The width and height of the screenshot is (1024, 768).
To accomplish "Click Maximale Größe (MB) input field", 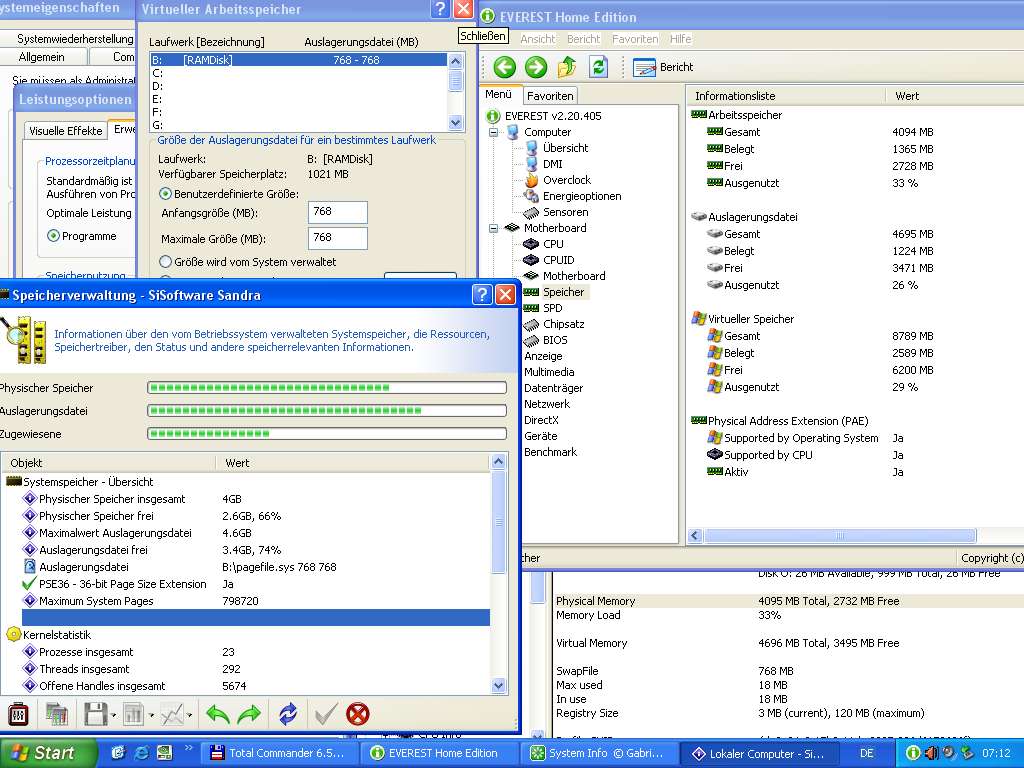I will [x=338, y=238].
